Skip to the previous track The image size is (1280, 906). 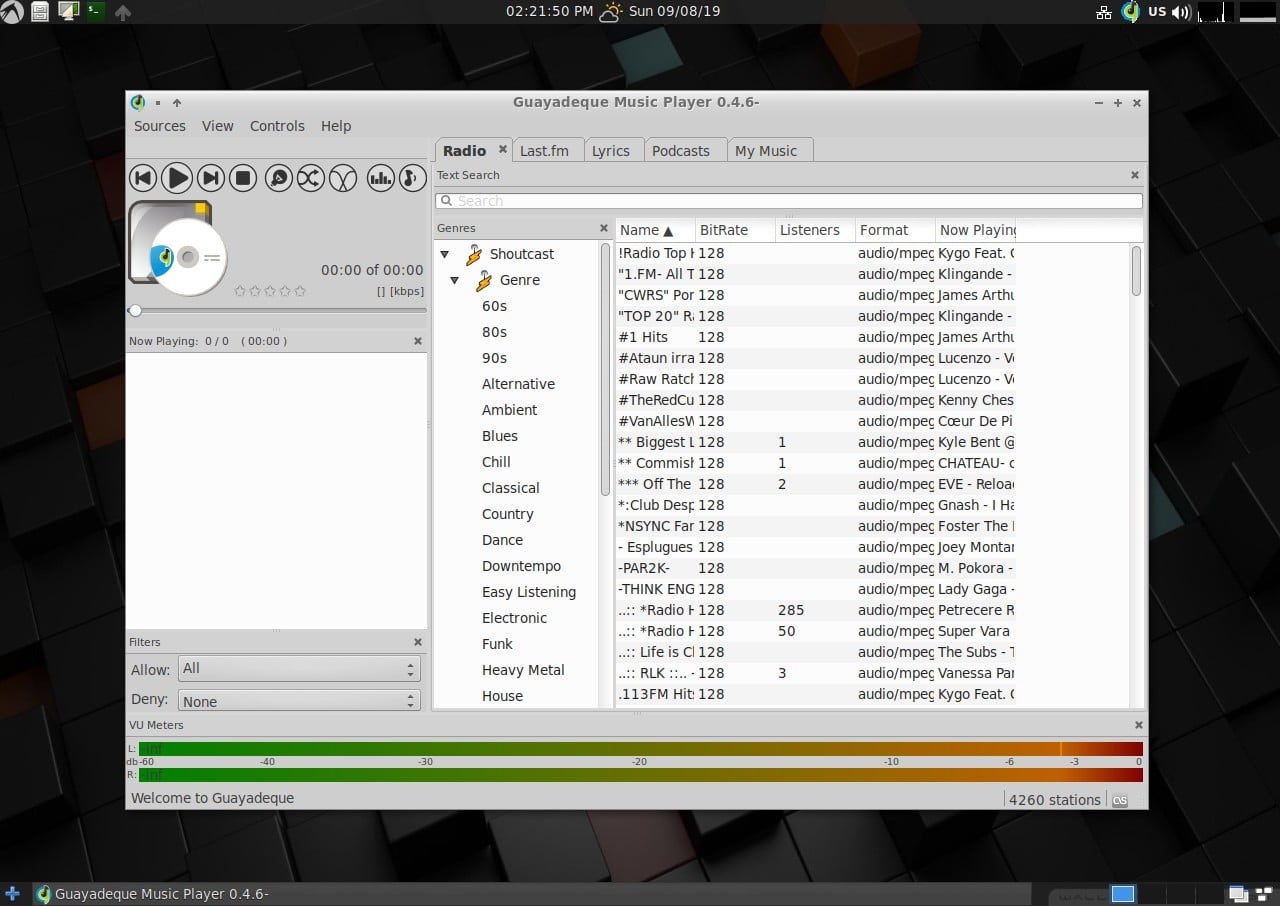click(x=143, y=177)
